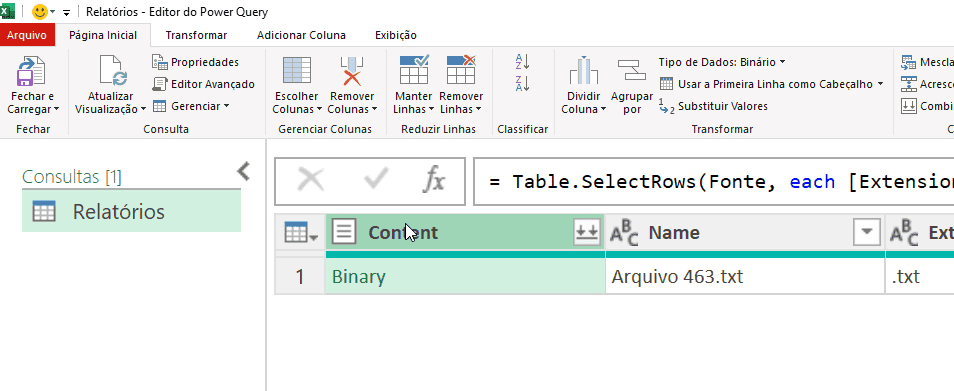Open Propriedades of the query
Image resolution: width=954 pixels, height=391 pixels.
195,62
